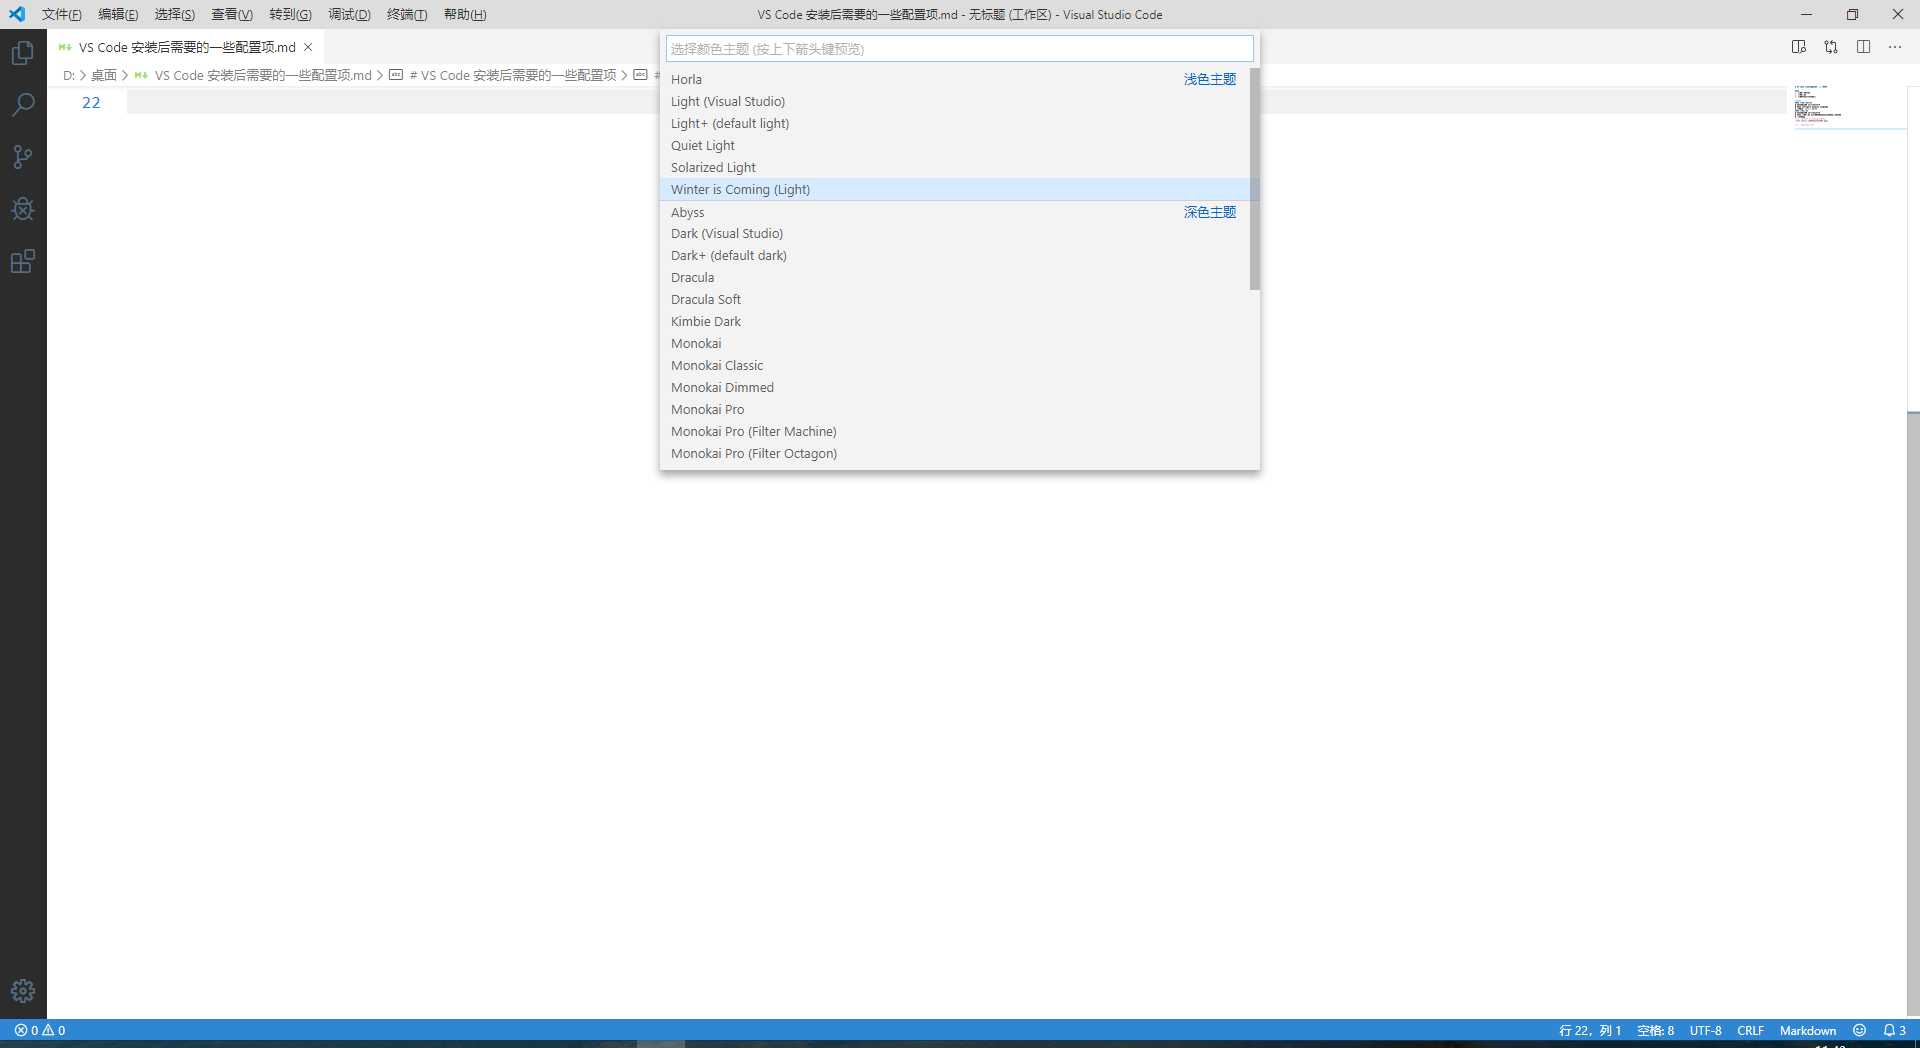Open the 选择(S) menu

pyautogui.click(x=174, y=14)
